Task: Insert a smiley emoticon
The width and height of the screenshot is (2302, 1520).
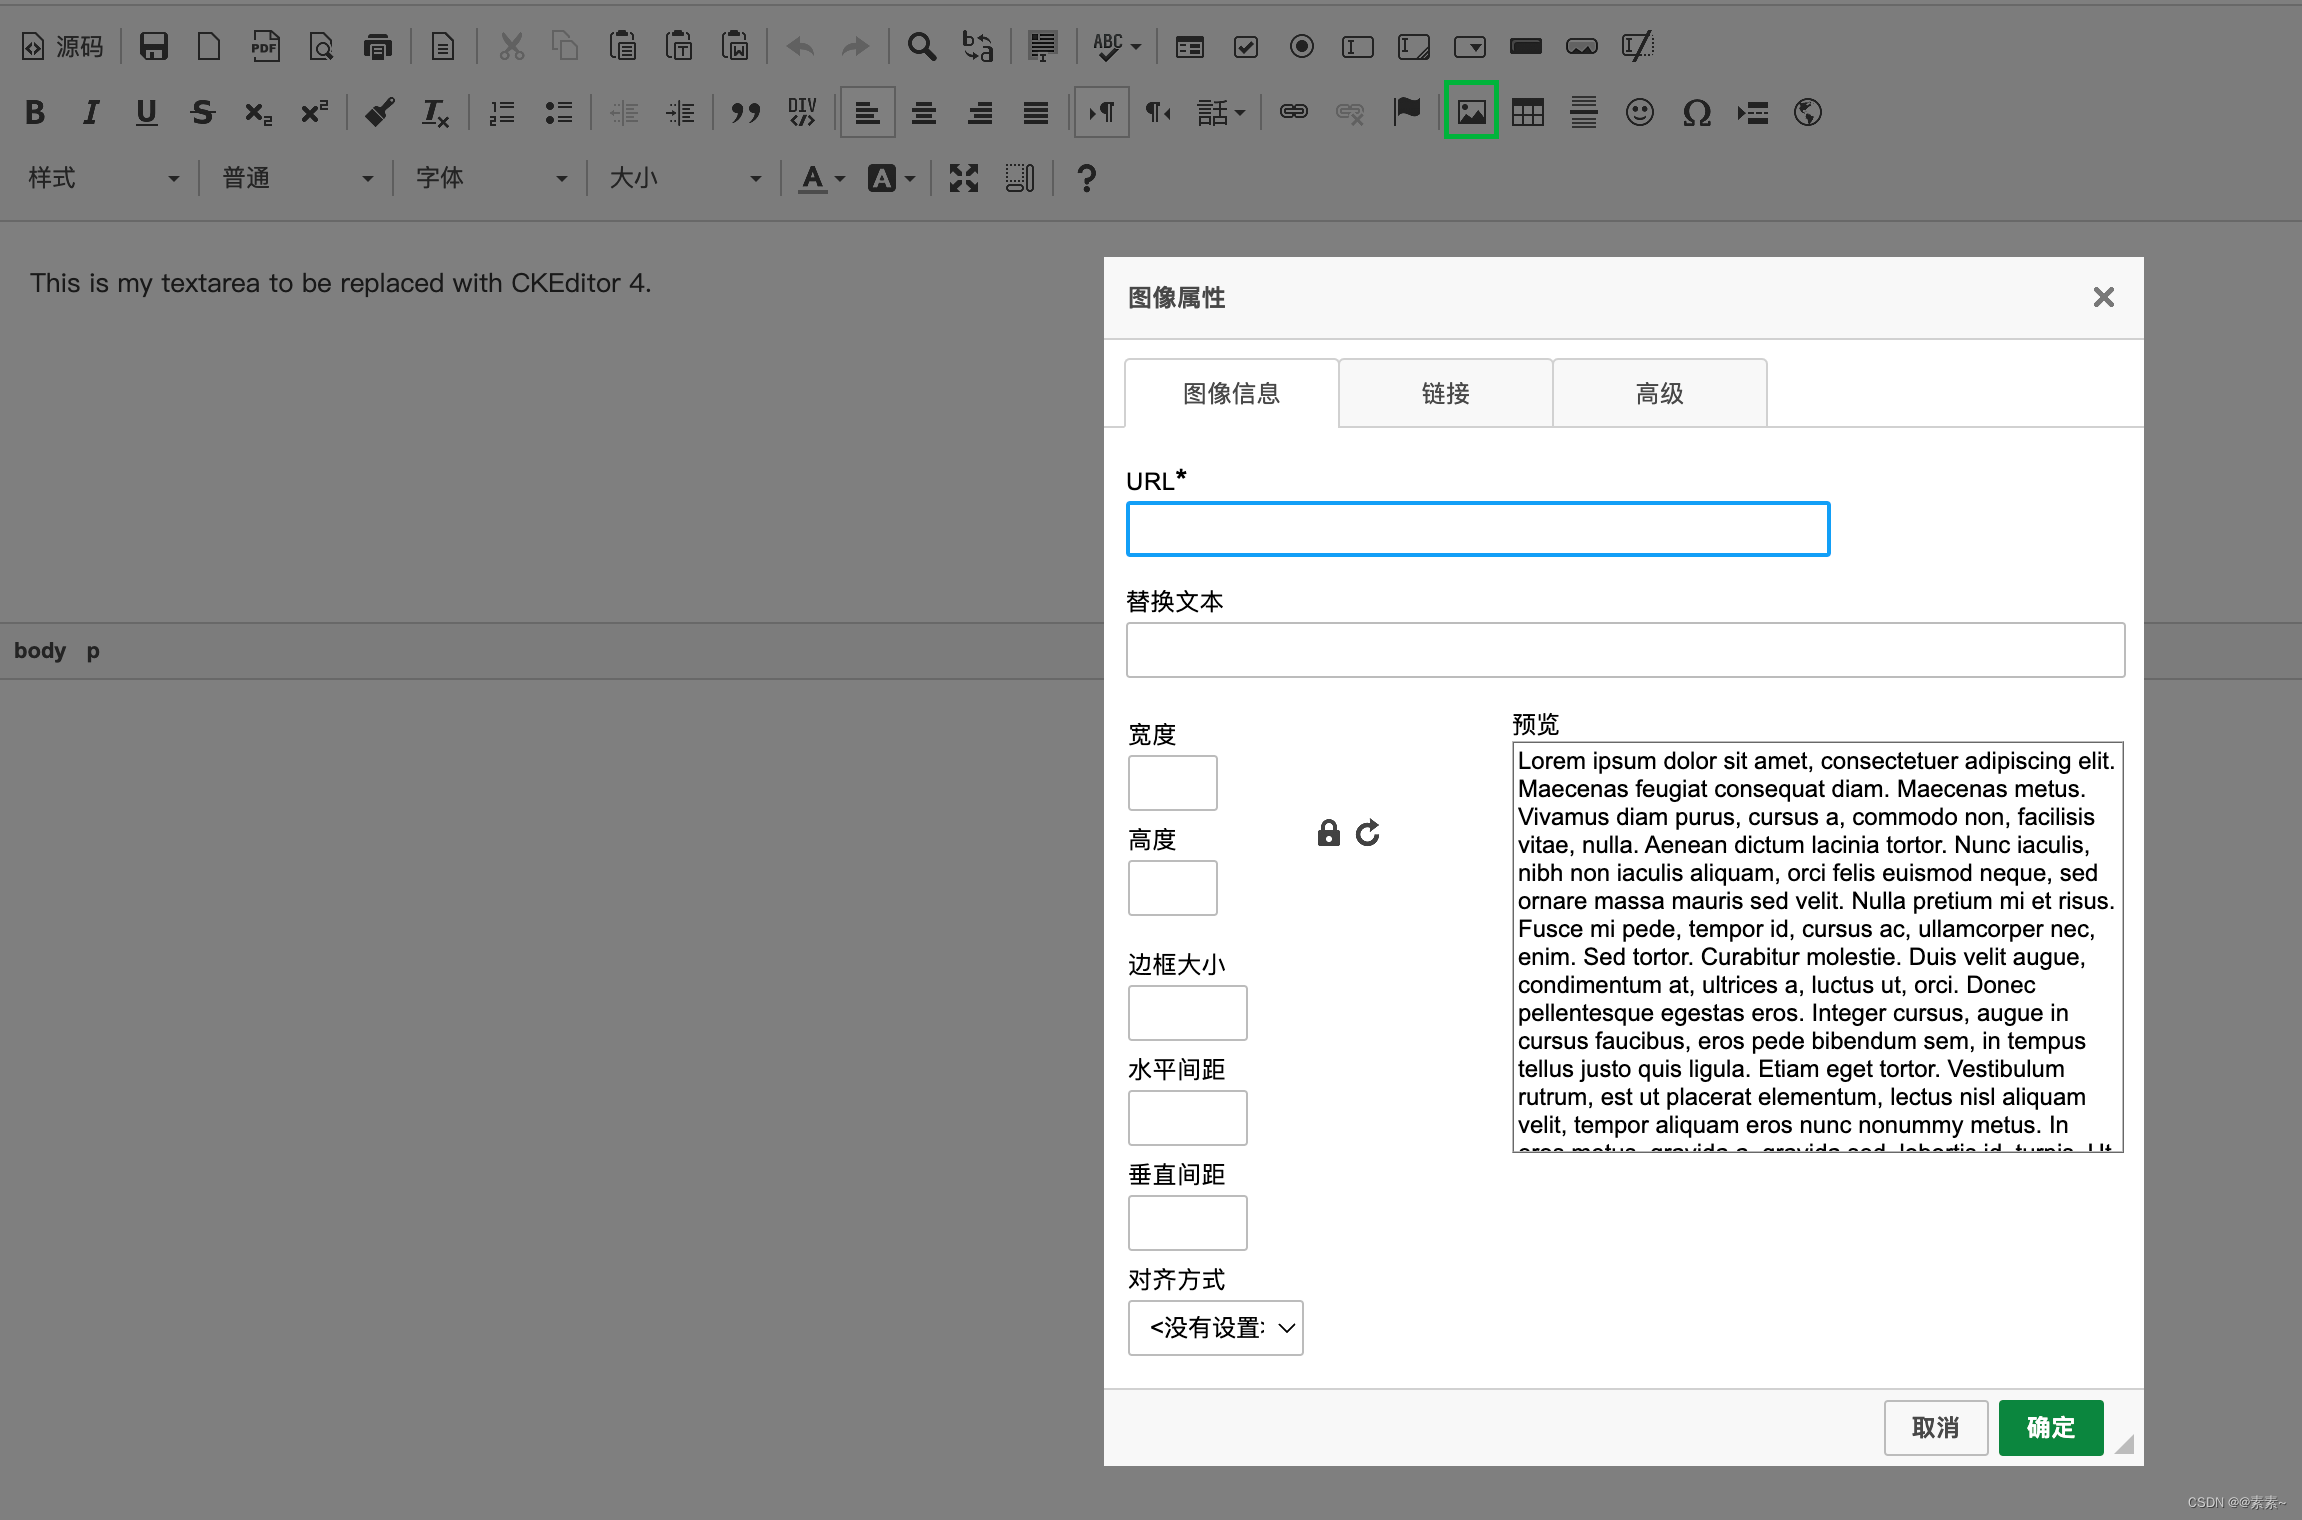Action: tap(1641, 112)
